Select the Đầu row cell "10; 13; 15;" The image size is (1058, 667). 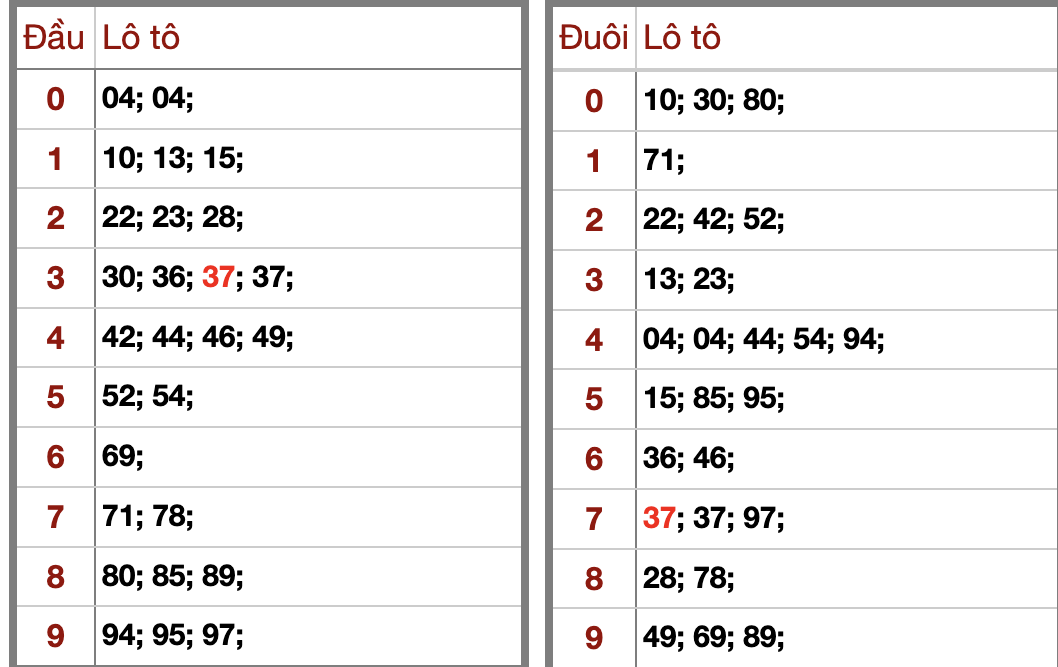click(173, 158)
